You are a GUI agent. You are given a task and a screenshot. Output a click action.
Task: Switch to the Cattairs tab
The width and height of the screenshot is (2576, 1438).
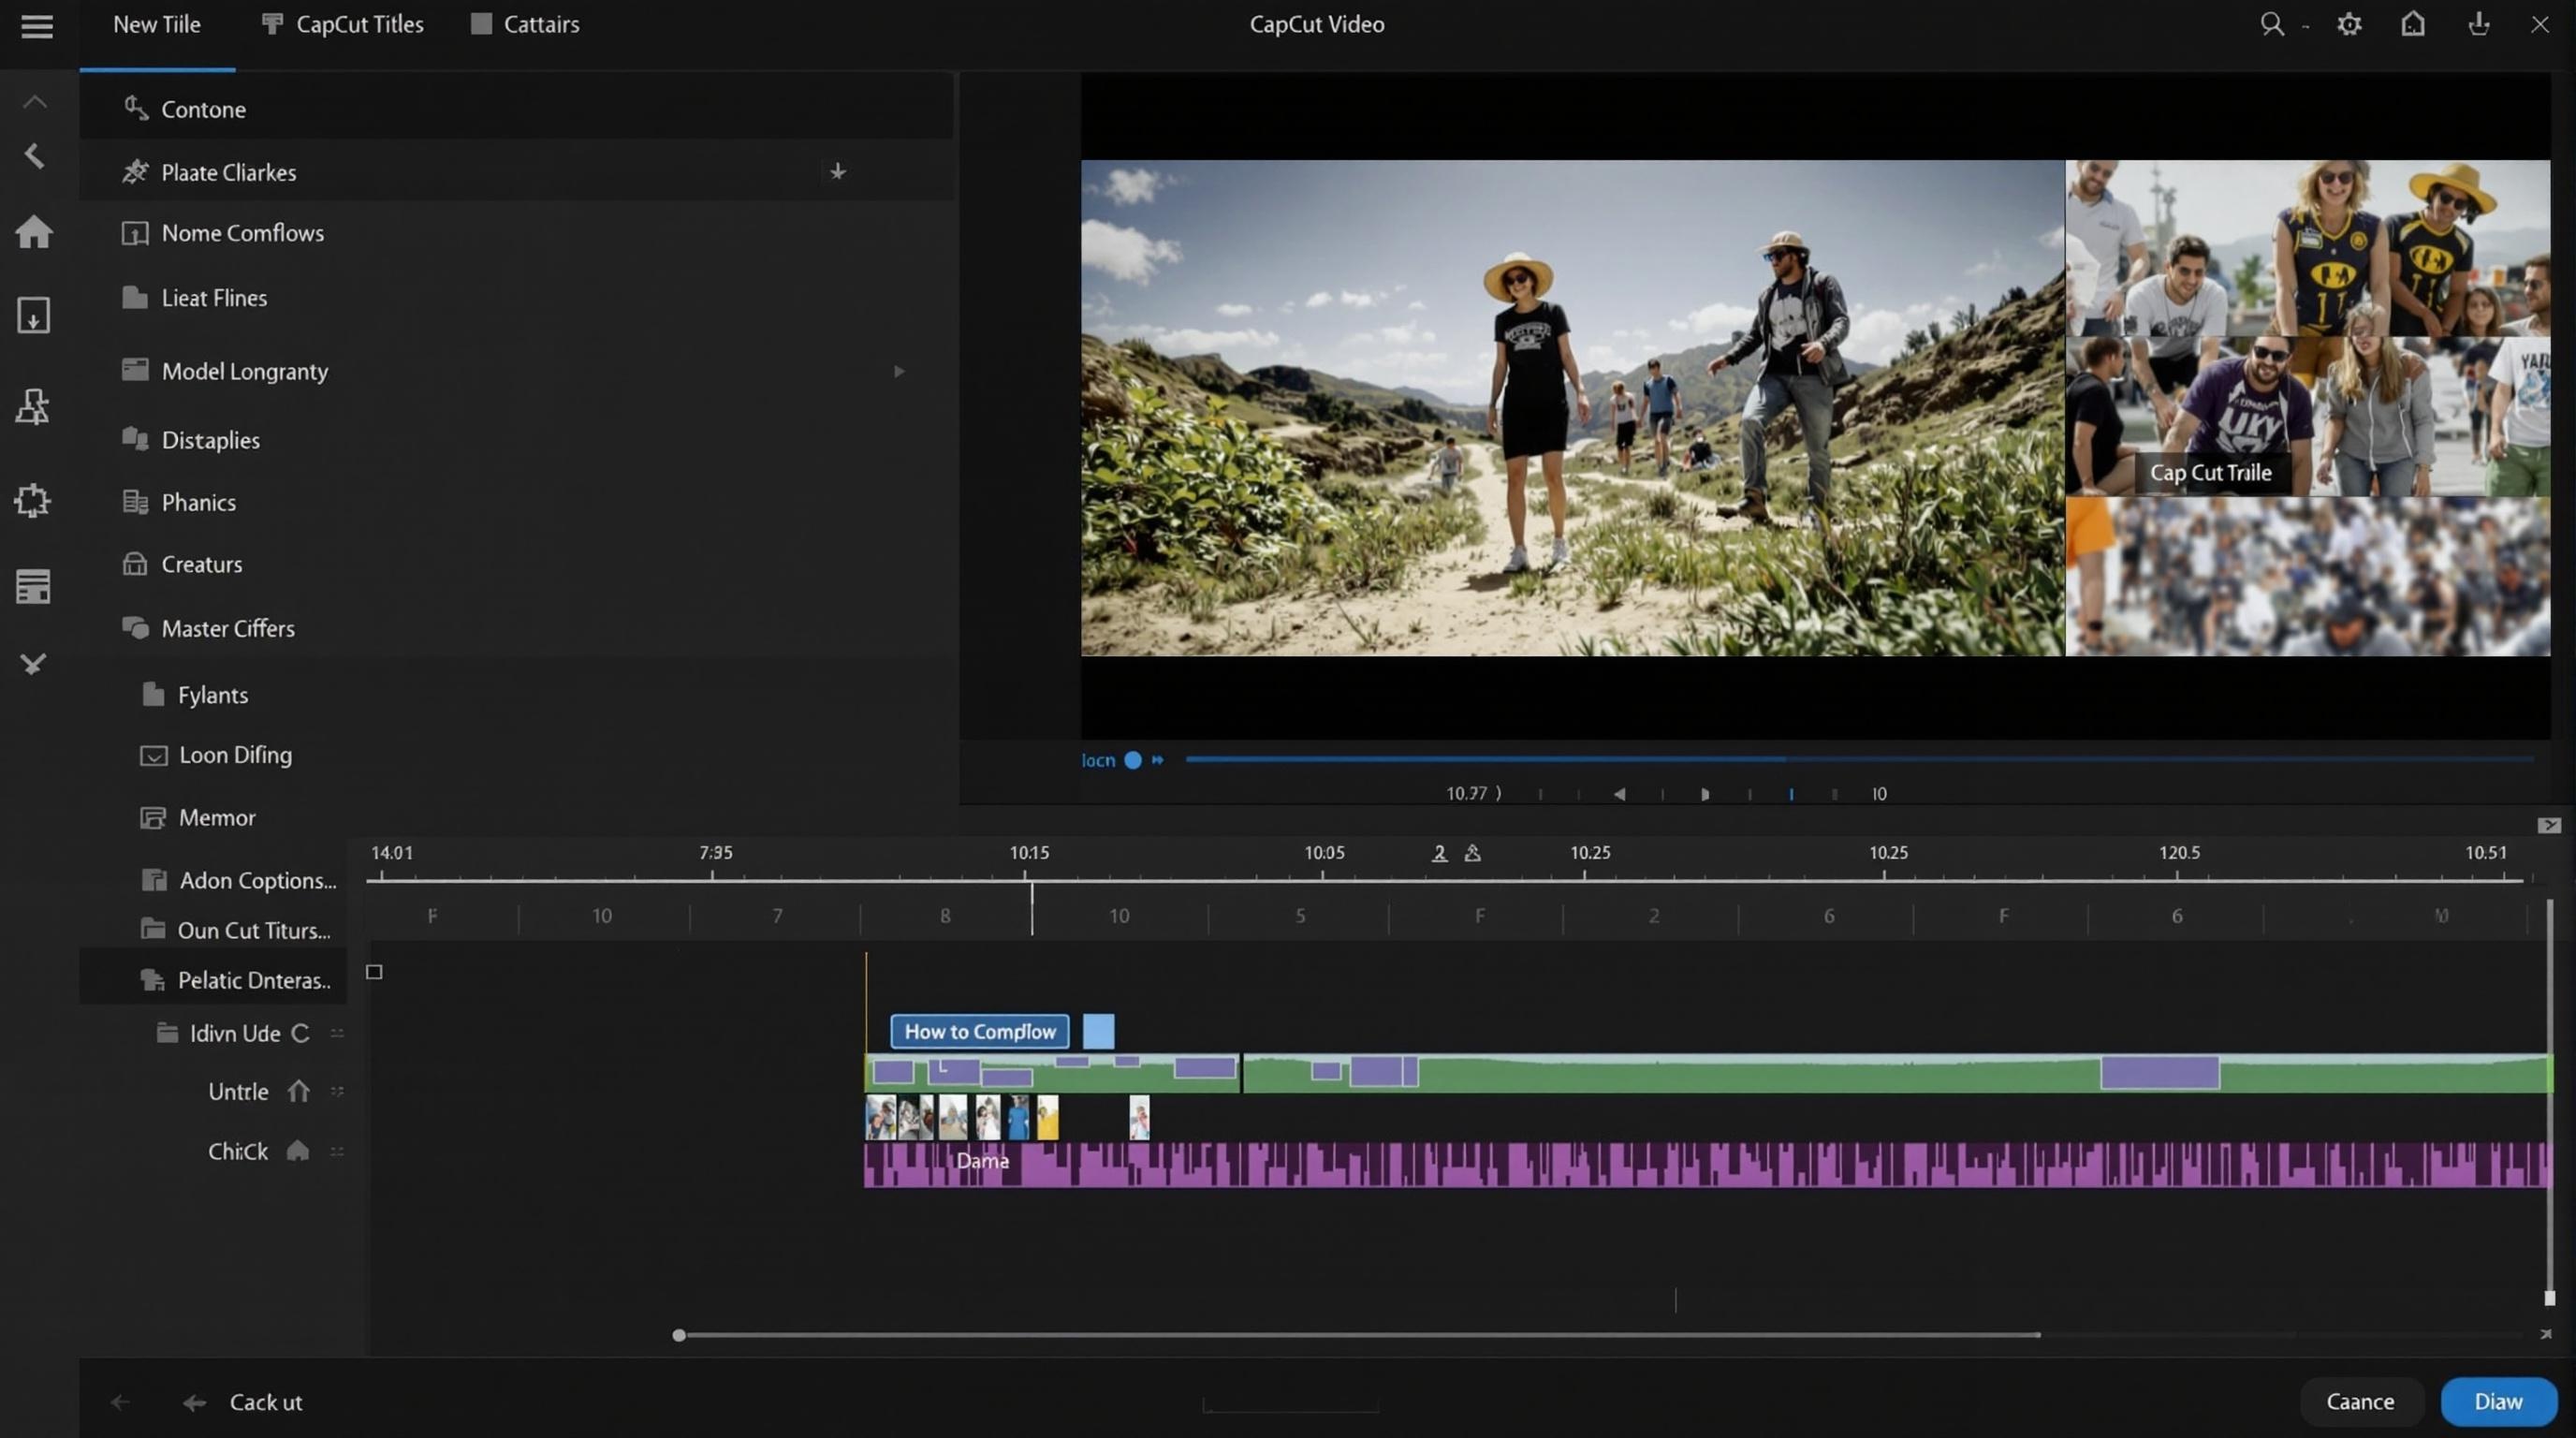pos(524,24)
